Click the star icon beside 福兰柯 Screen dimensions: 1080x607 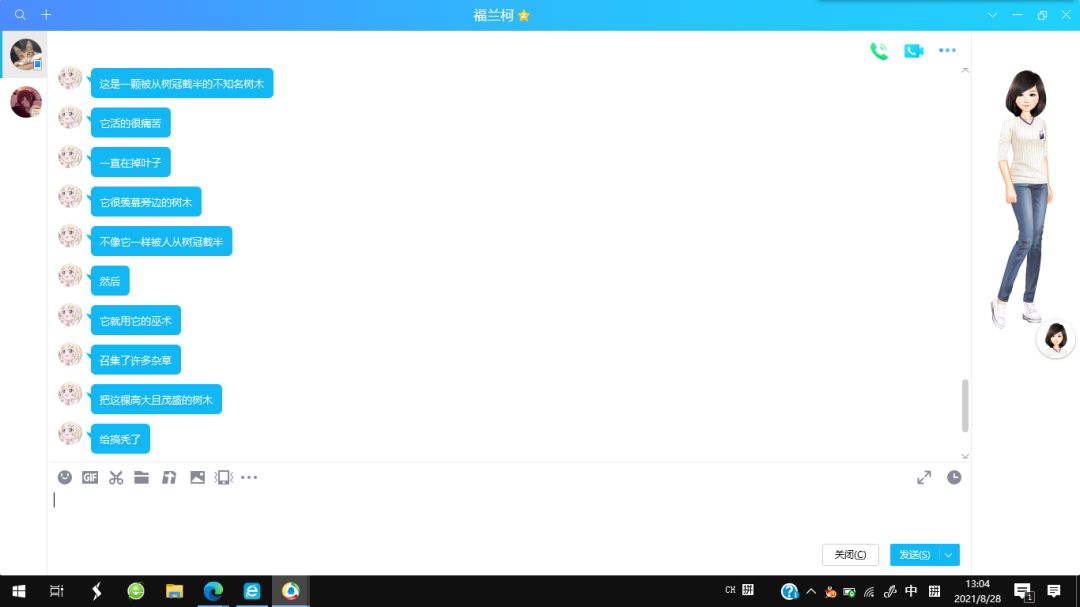coord(524,15)
